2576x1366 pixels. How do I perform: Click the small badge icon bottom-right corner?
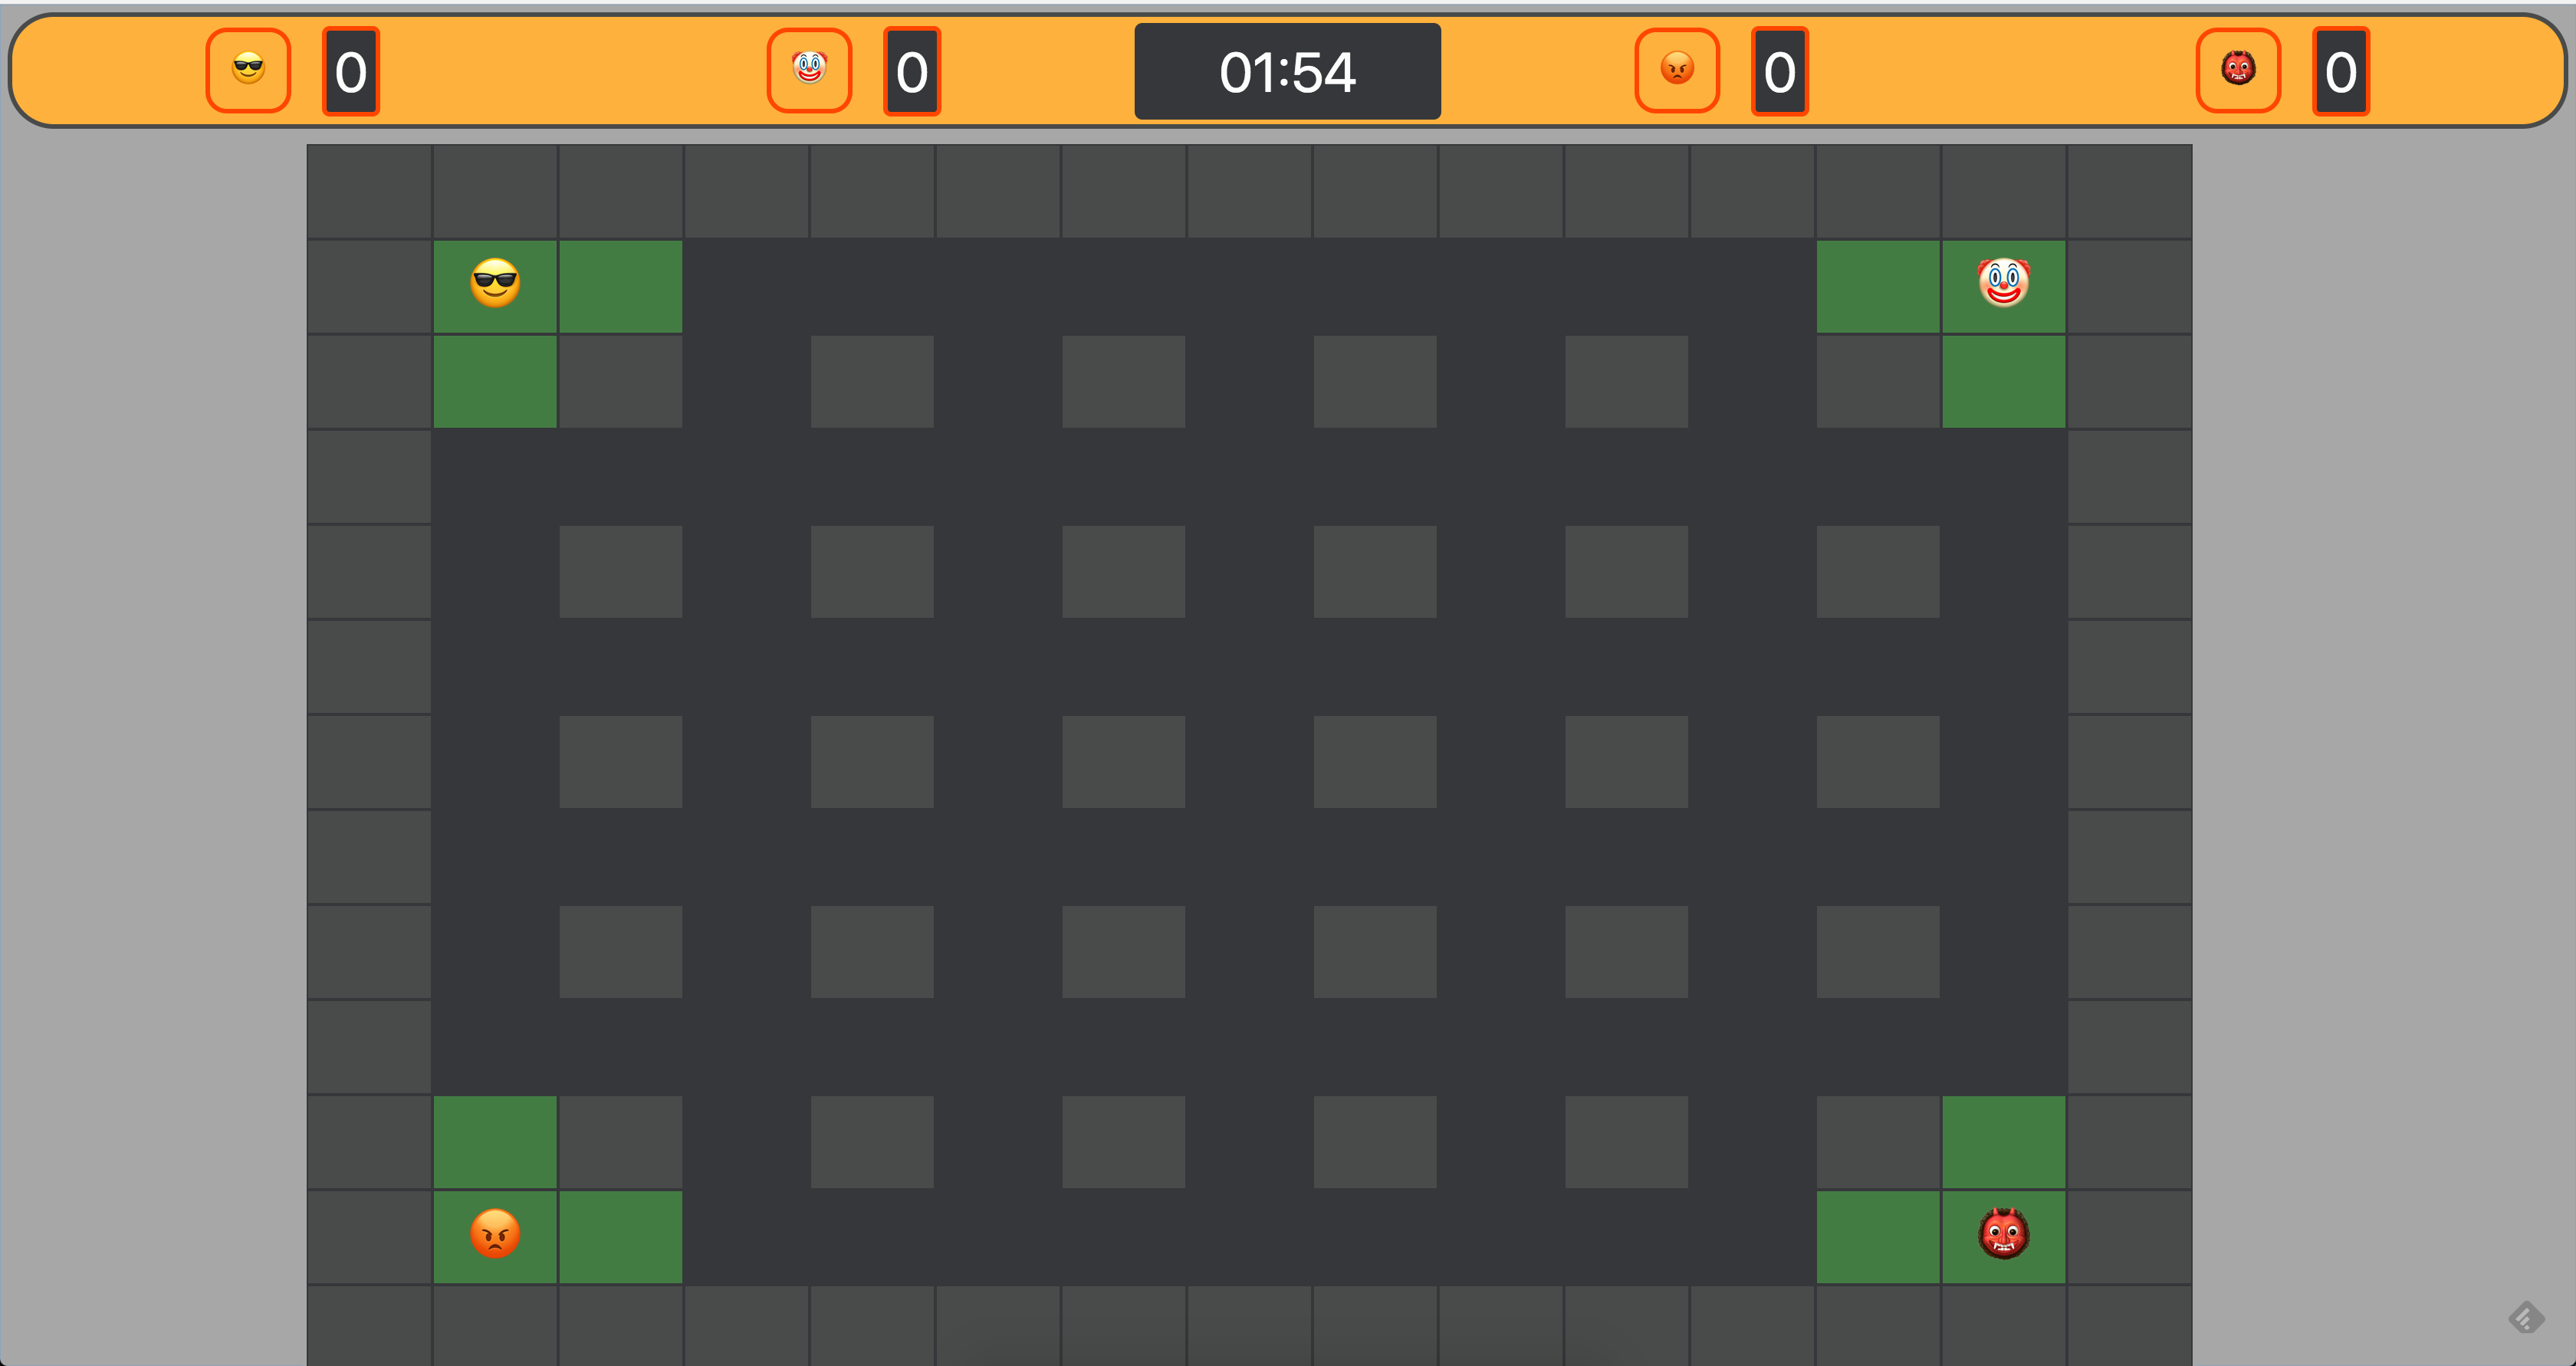[2526, 1317]
